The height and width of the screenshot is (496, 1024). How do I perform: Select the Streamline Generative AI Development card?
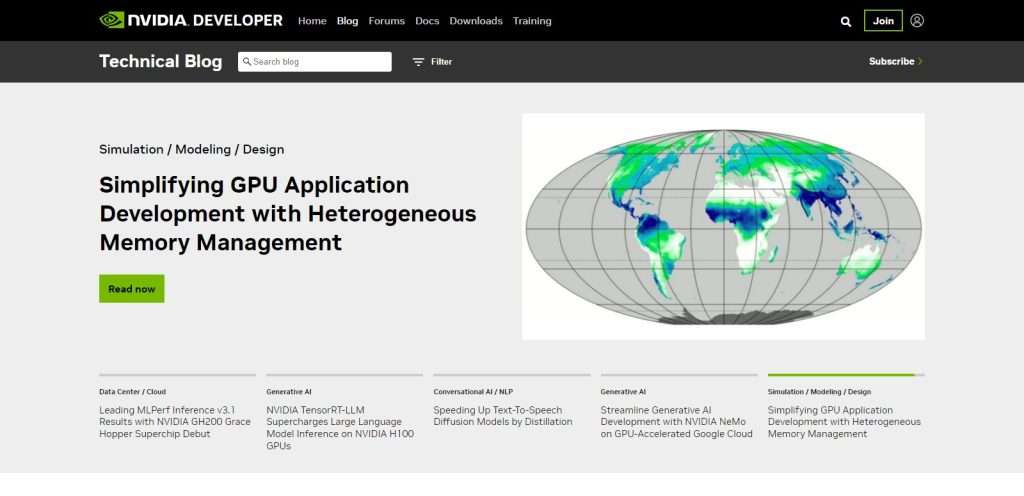[x=677, y=422]
